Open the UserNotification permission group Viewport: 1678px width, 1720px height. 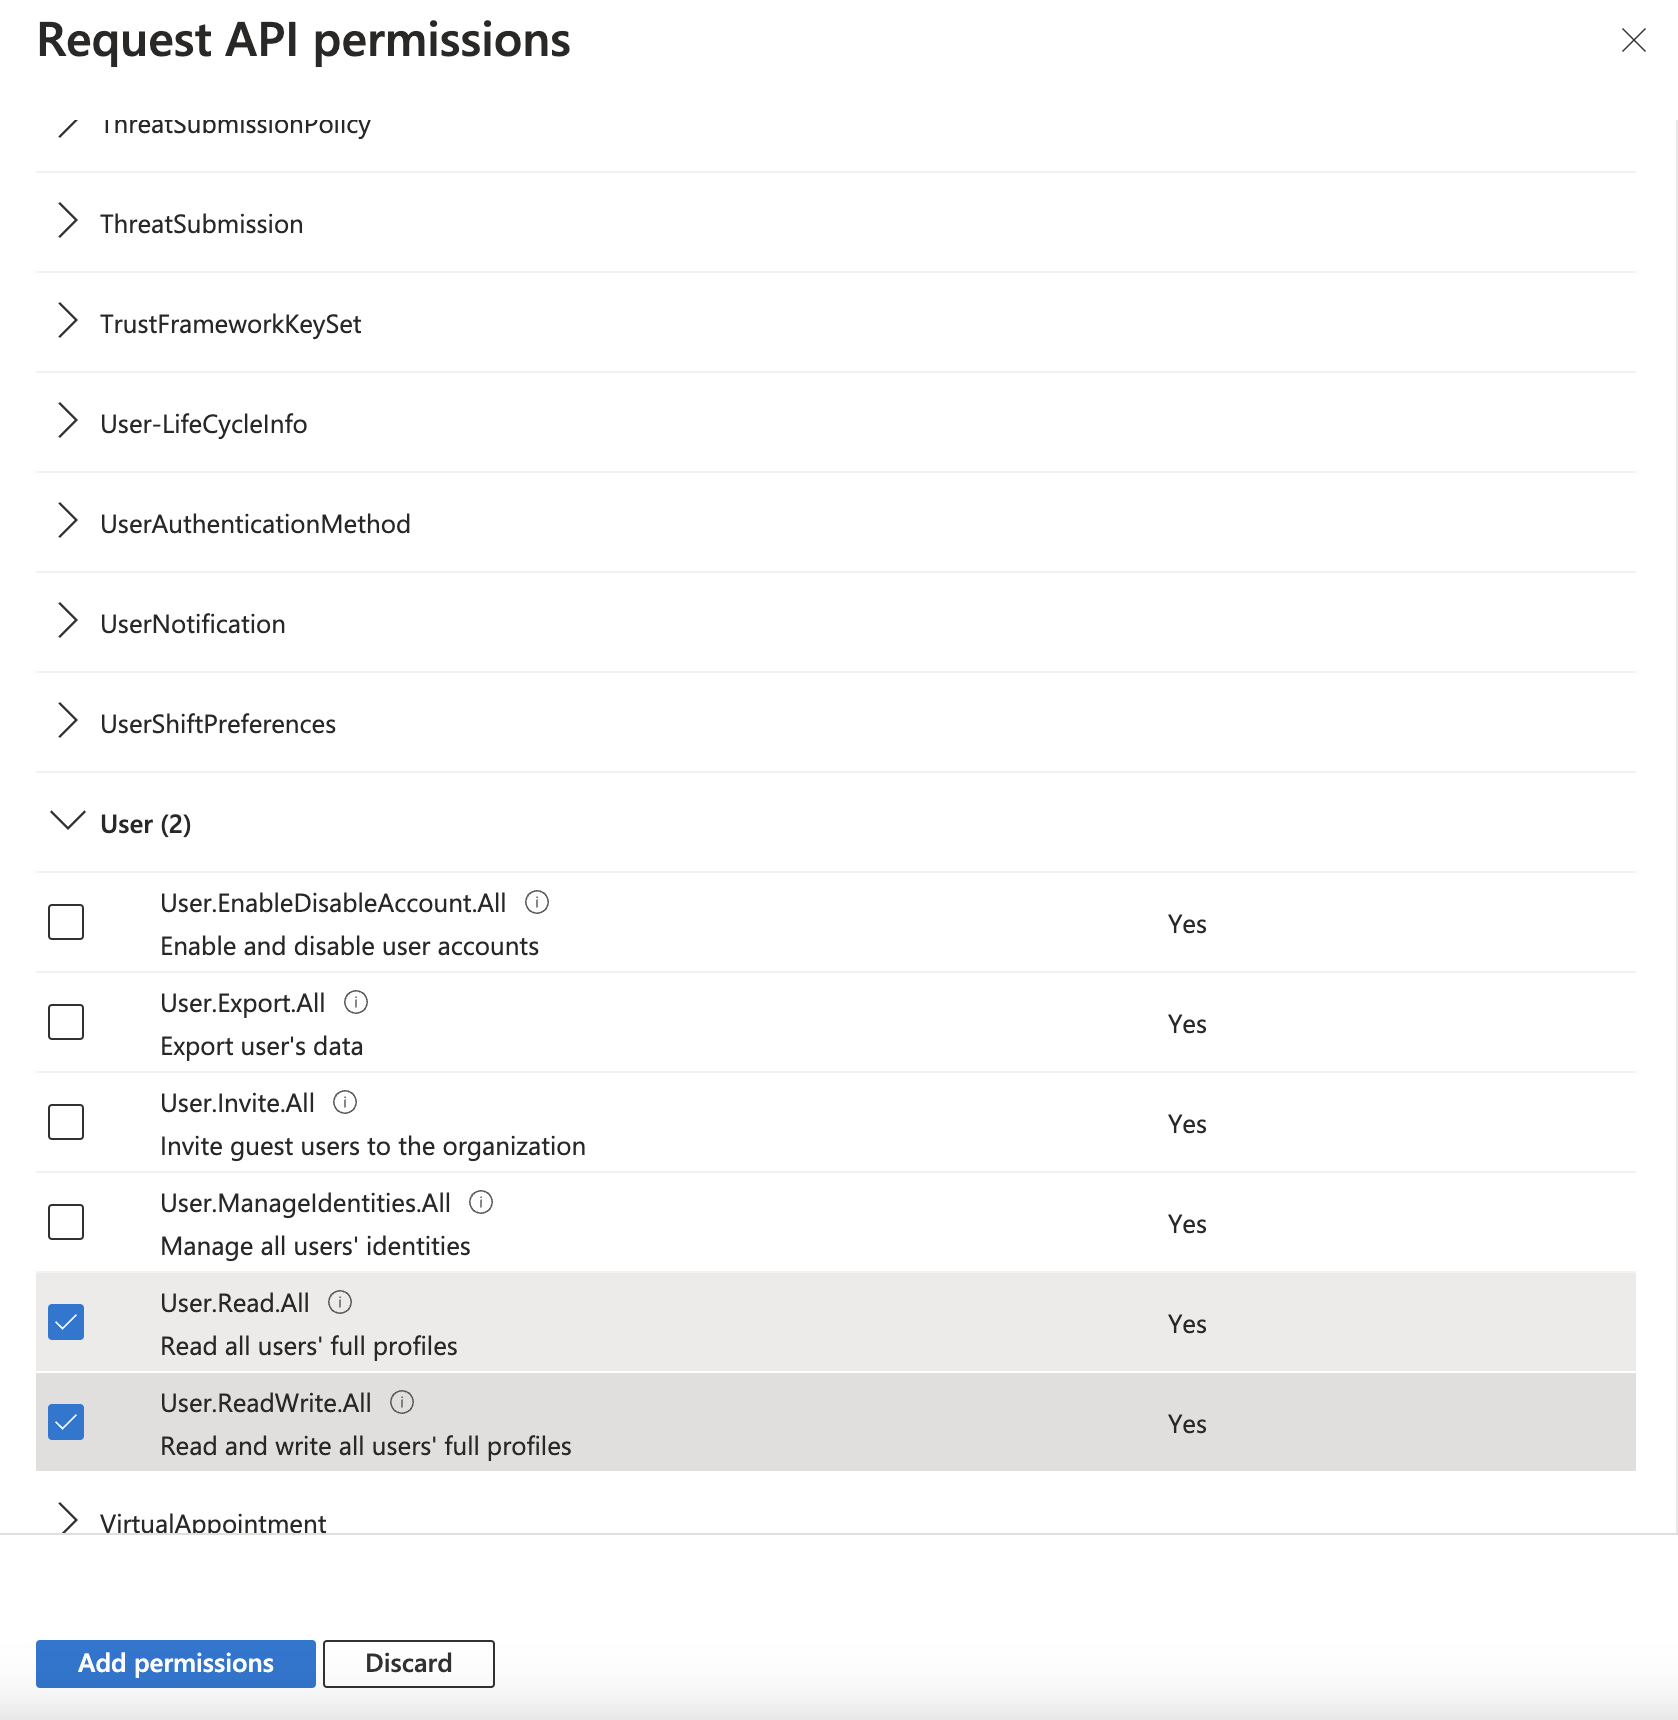coord(68,622)
